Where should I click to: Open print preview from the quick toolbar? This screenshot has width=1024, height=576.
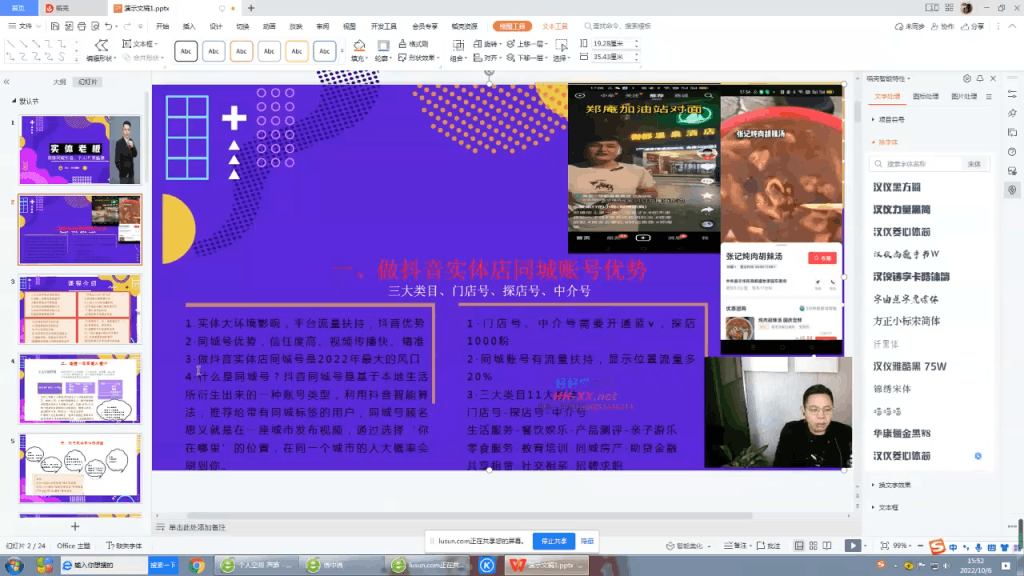95,26
